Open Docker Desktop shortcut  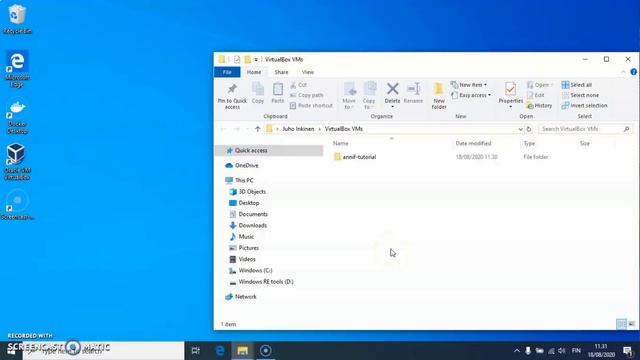tap(17, 116)
